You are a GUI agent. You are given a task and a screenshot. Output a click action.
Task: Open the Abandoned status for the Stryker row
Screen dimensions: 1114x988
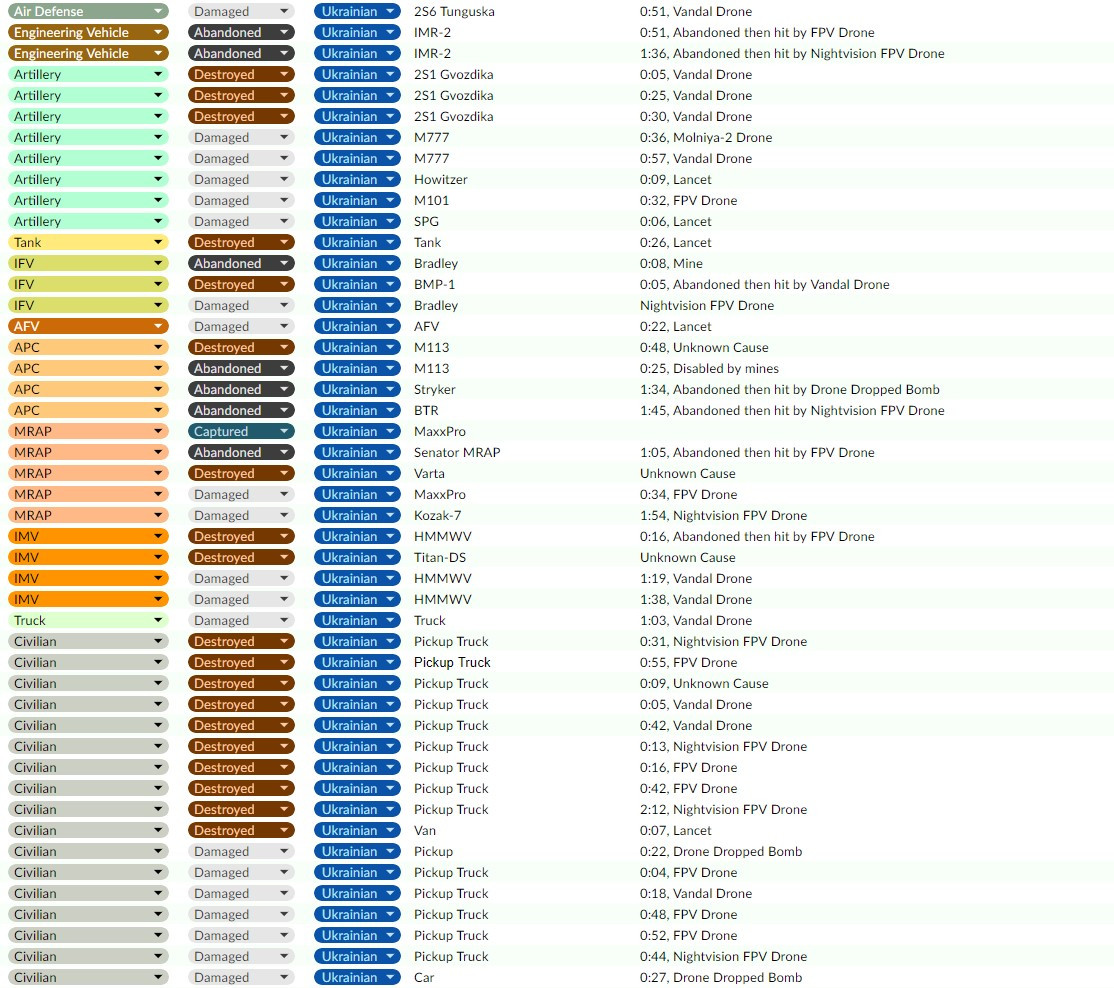[241, 389]
